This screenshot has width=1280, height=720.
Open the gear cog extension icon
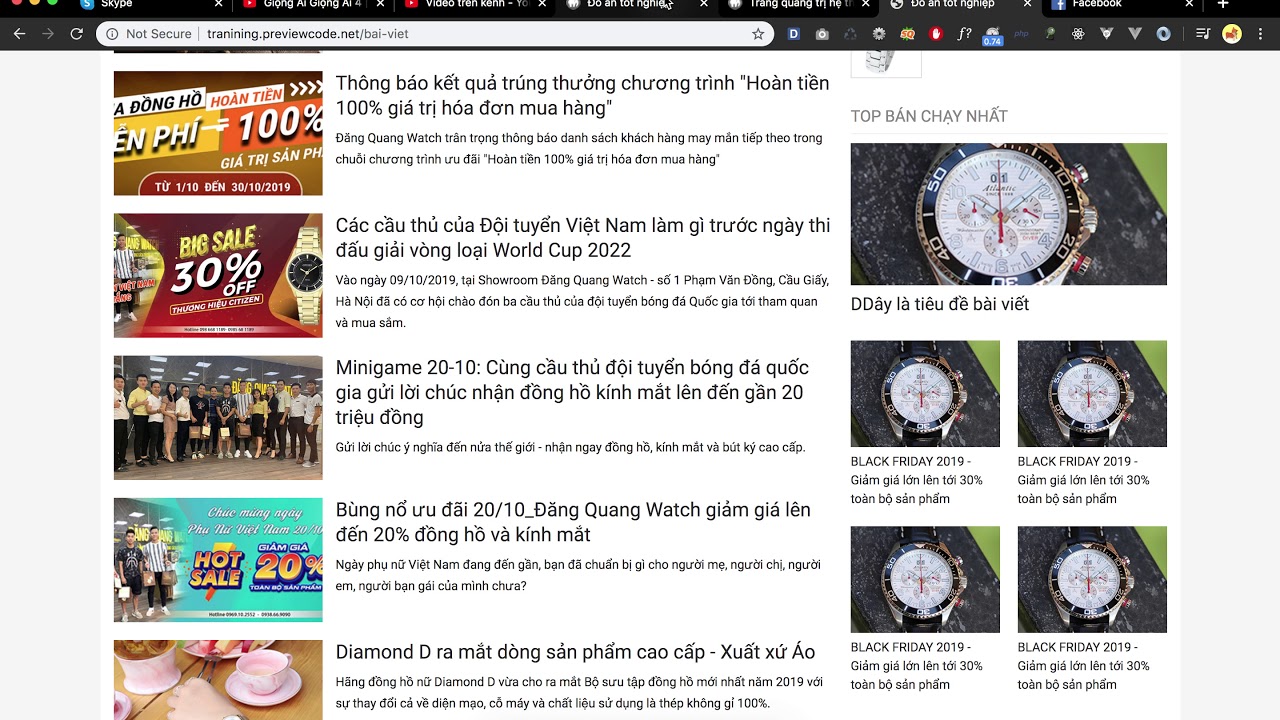click(879, 34)
